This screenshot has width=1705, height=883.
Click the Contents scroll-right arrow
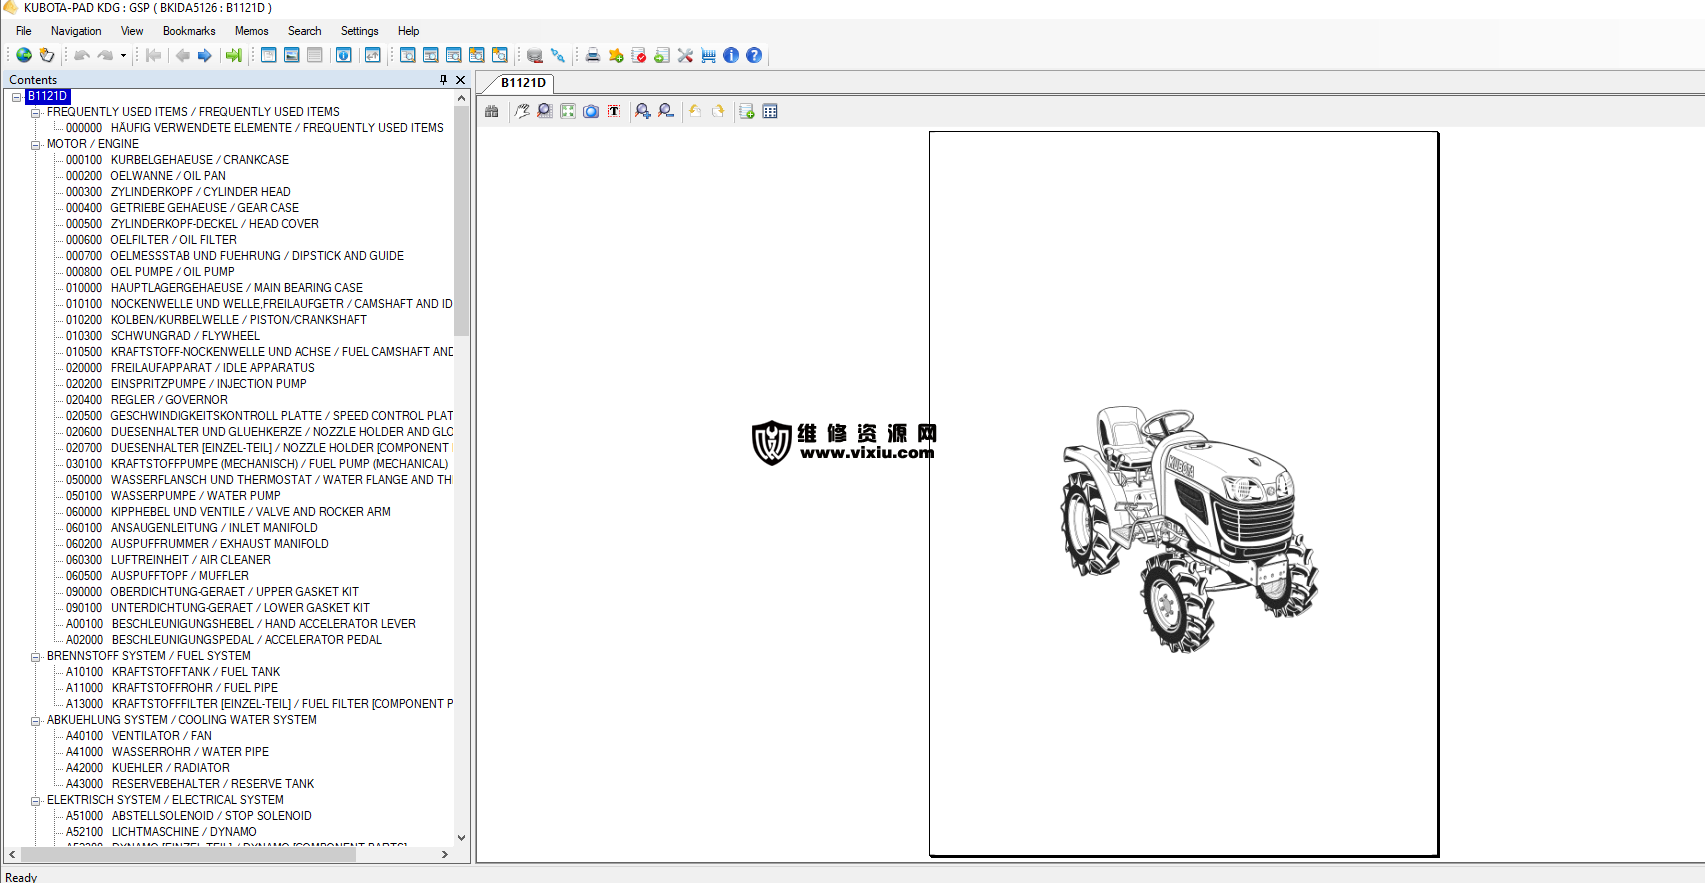click(445, 854)
